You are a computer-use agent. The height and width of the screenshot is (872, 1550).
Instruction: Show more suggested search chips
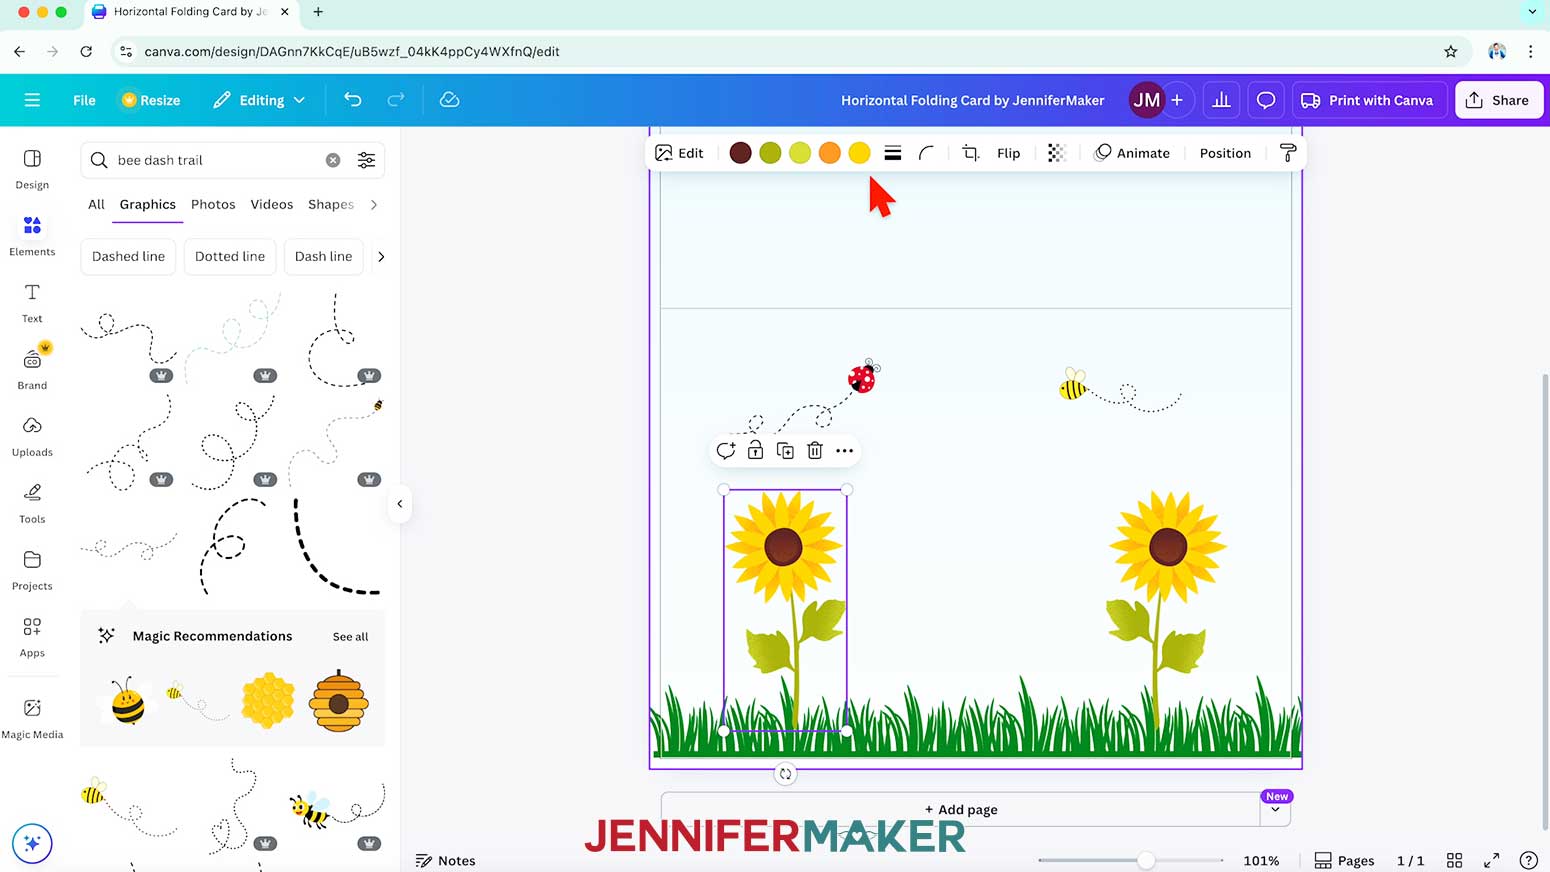380,257
